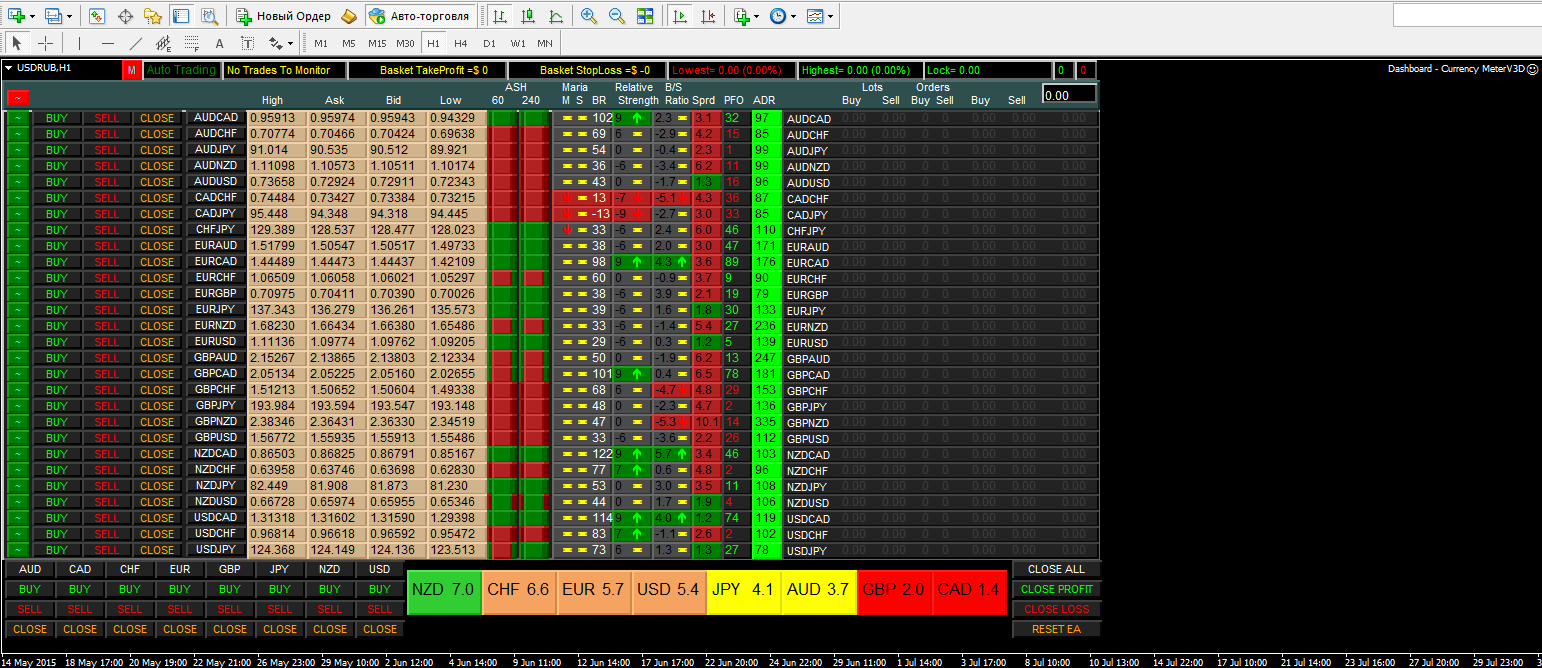Click the AUD currency basket button
The image size is (1542, 668).
click(x=30, y=569)
